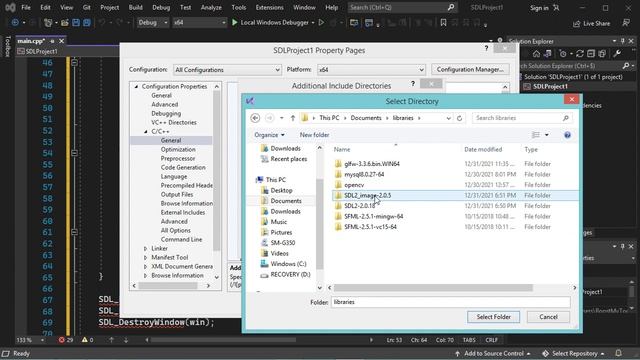Click the blue help icon in Select Directory
Image resolution: width=640 pixels, height=360 pixels.
(567, 135)
